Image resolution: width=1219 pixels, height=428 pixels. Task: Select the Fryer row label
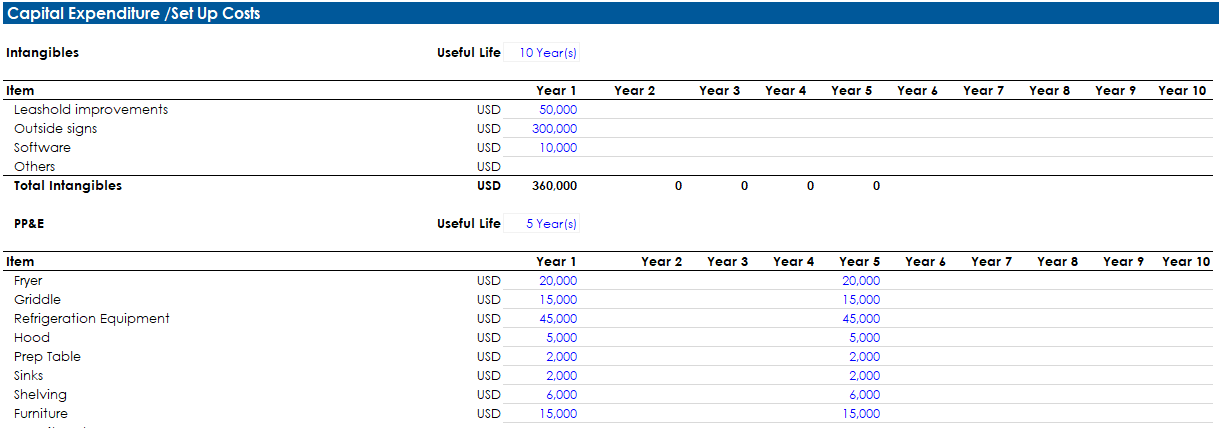28,281
